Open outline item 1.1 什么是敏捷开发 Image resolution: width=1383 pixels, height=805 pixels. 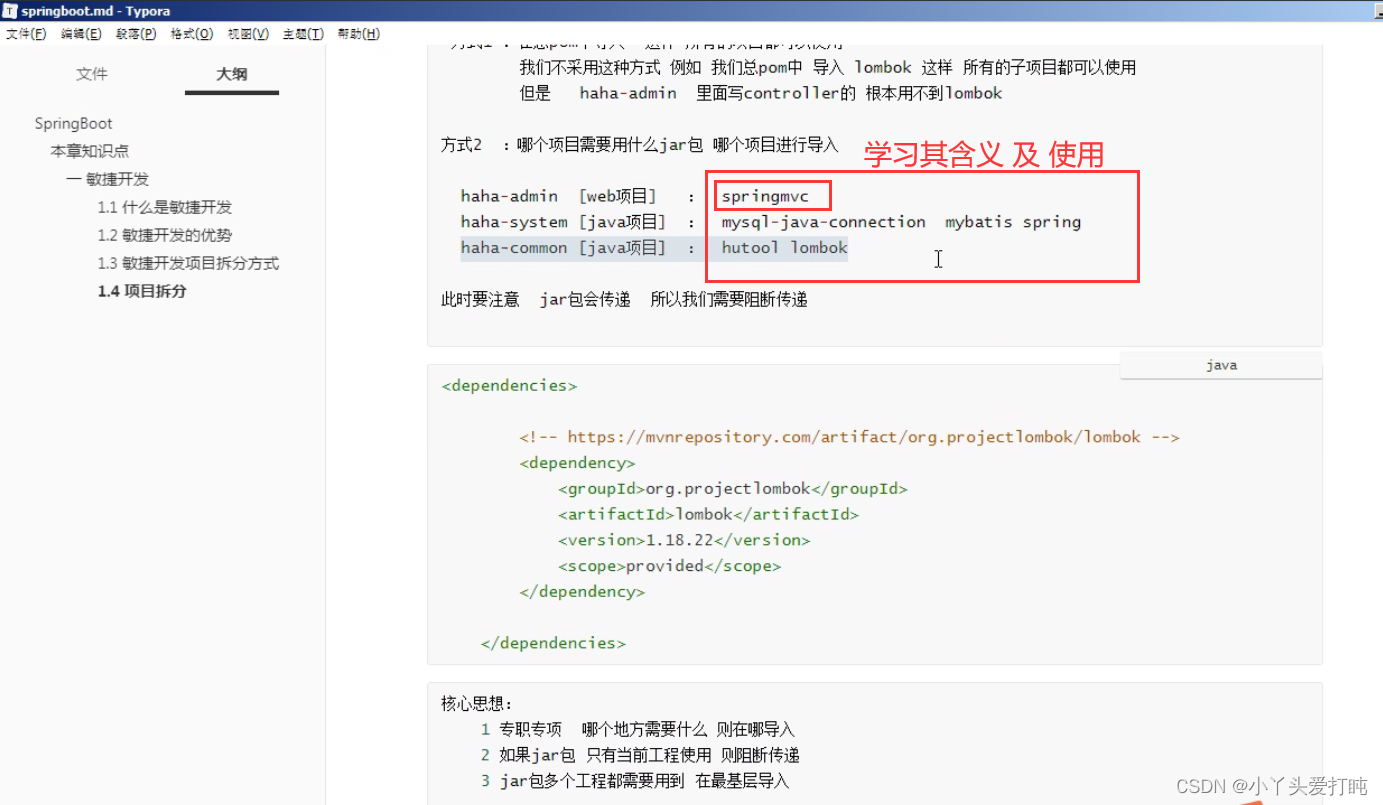[165, 207]
